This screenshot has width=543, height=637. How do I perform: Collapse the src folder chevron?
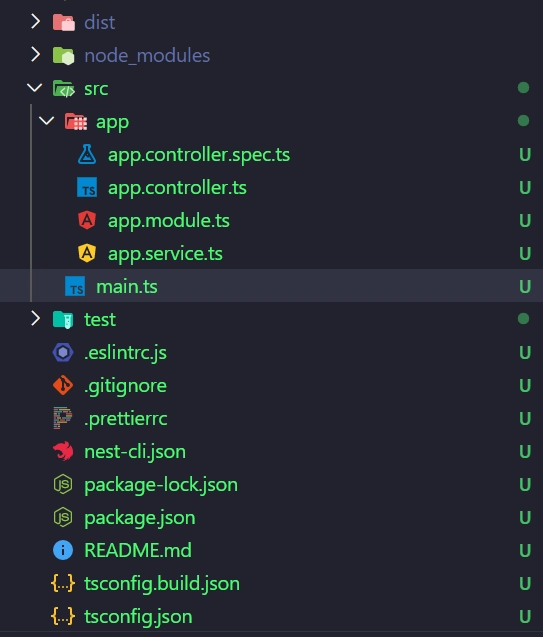[35, 87]
